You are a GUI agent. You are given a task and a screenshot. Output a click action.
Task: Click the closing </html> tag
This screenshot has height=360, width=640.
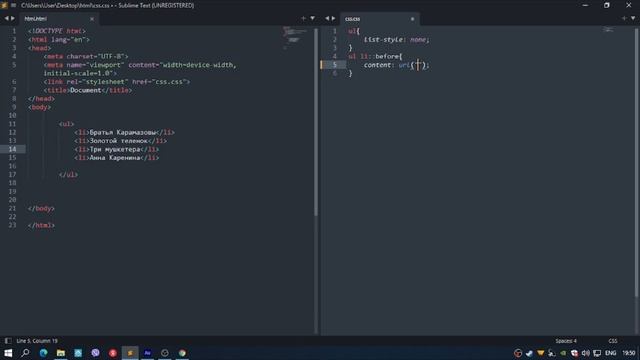(x=41, y=225)
